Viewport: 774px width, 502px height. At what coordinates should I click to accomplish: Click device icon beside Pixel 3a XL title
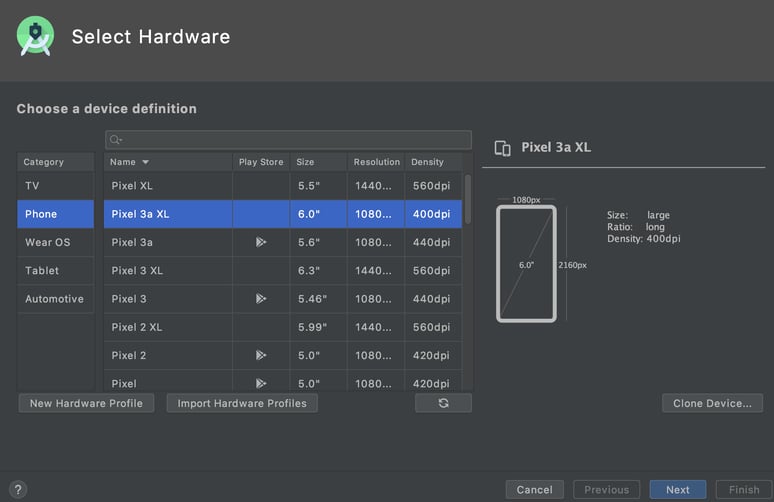coord(503,148)
